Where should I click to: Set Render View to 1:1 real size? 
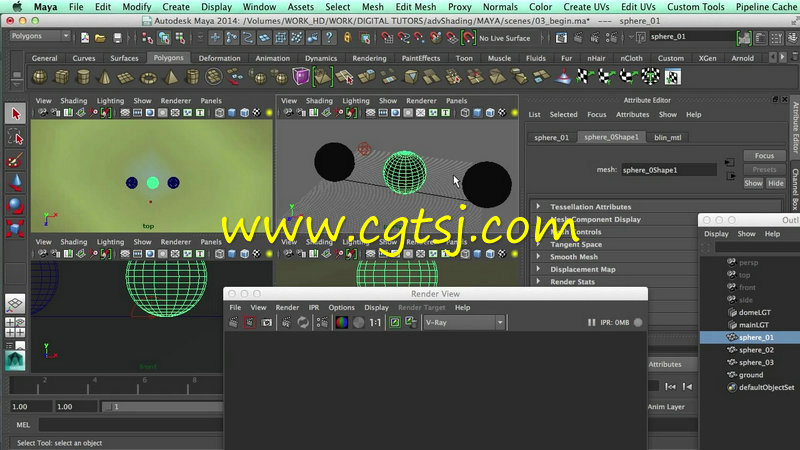click(376, 322)
